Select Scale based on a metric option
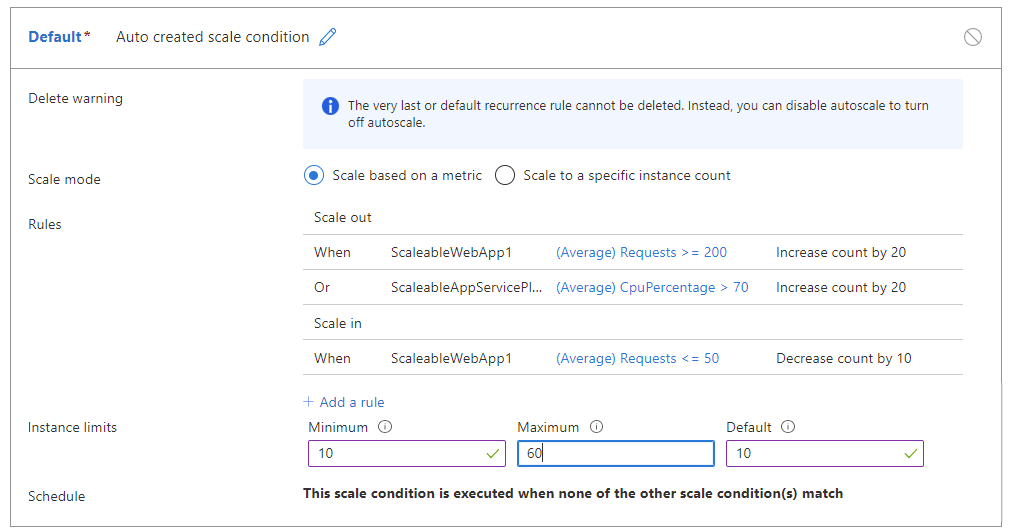1010x531 pixels. coord(314,176)
